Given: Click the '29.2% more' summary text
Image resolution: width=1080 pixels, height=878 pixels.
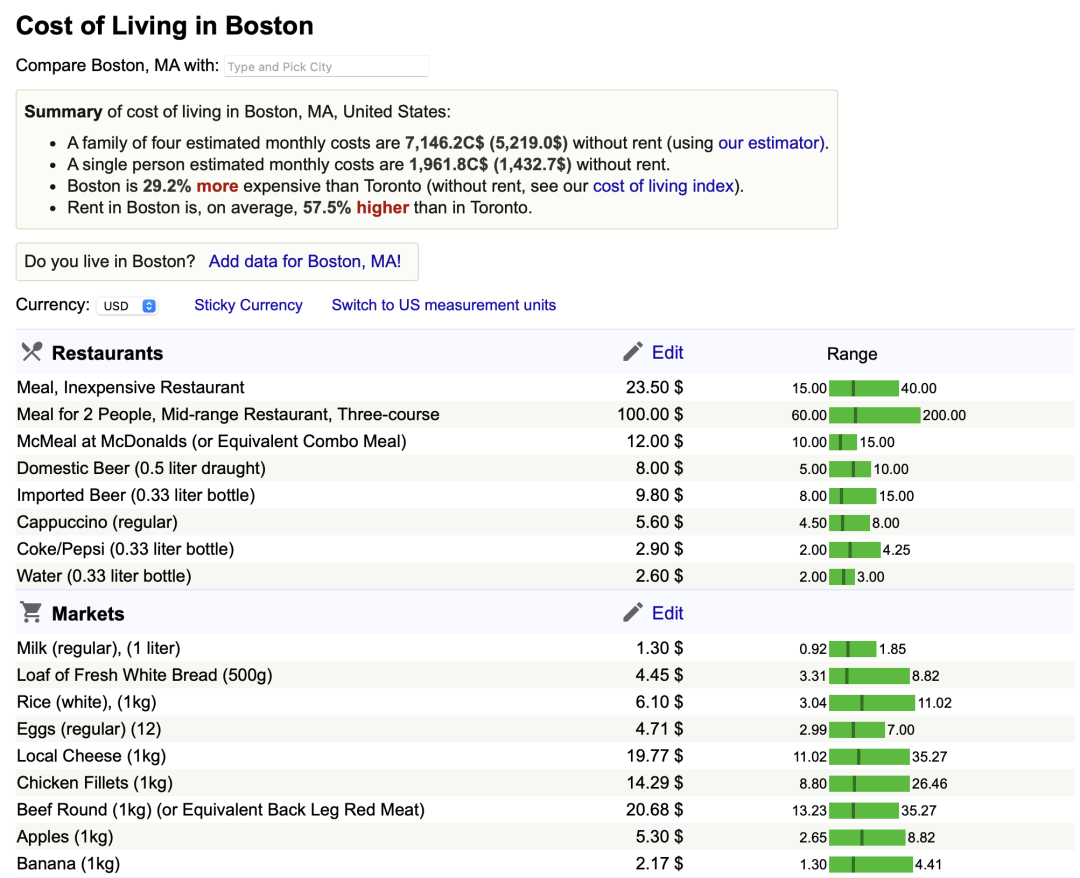Looking at the screenshot, I should pyautogui.click(x=191, y=186).
